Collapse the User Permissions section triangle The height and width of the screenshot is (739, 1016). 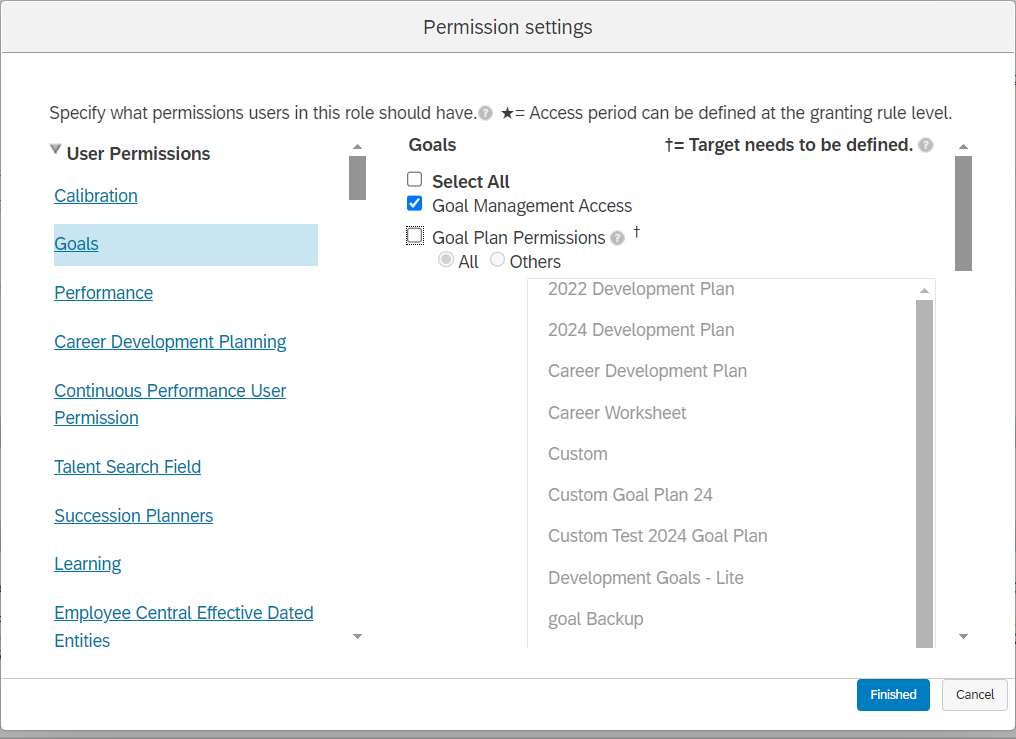[56, 150]
